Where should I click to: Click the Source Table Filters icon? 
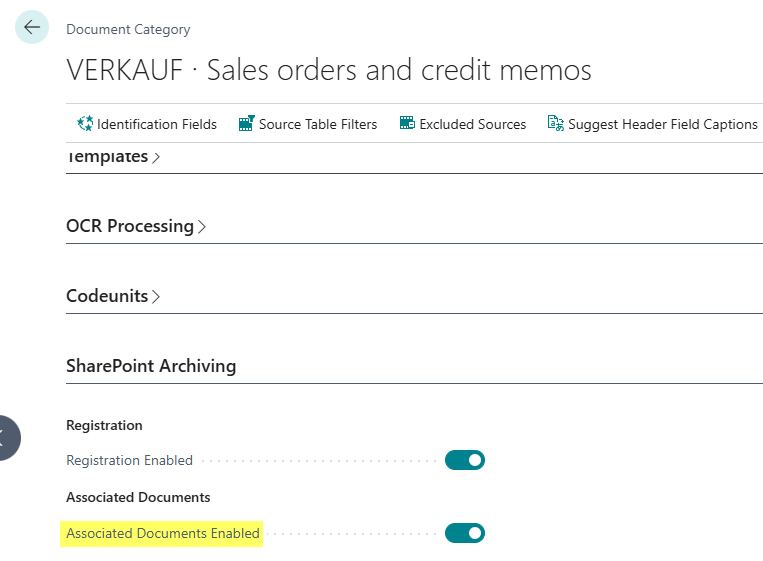(247, 124)
